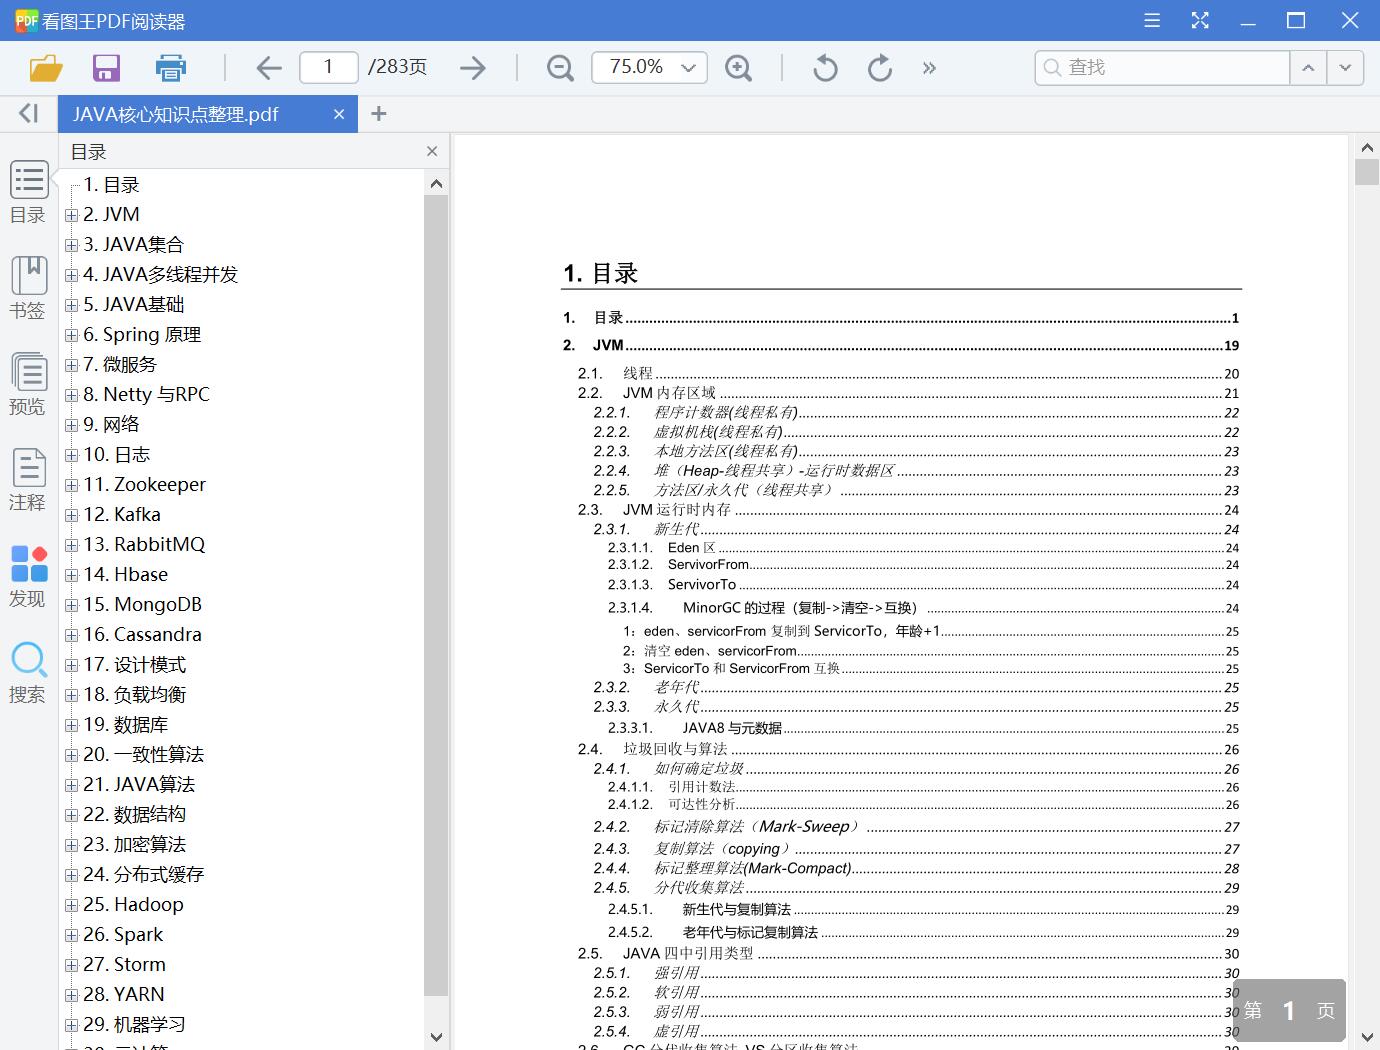Screen dimensions: 1380x1050
Task: Rotate the page clockwise
Action: tap(880, 68)
